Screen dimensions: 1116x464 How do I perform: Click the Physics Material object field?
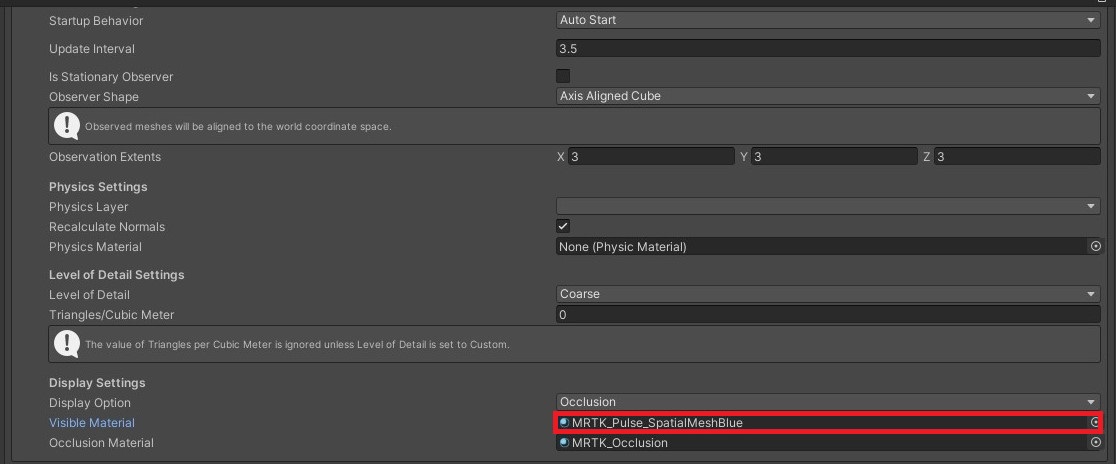click(x=822, y=246)
